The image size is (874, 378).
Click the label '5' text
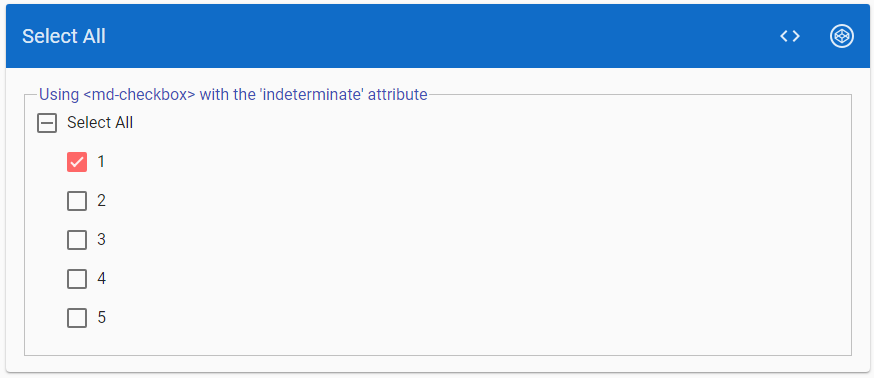click(101, 317)
